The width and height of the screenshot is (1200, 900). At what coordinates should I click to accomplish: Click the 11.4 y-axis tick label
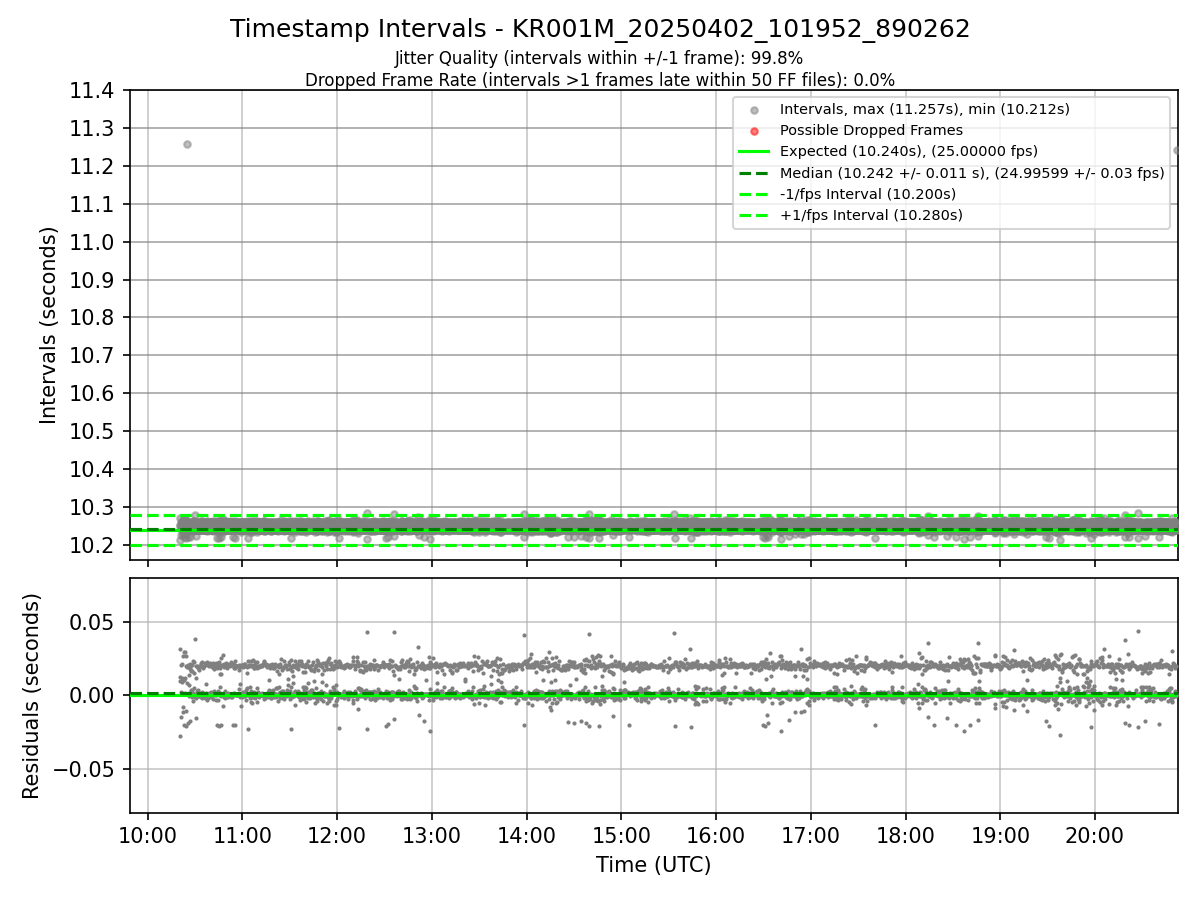(x=94, y=91)
